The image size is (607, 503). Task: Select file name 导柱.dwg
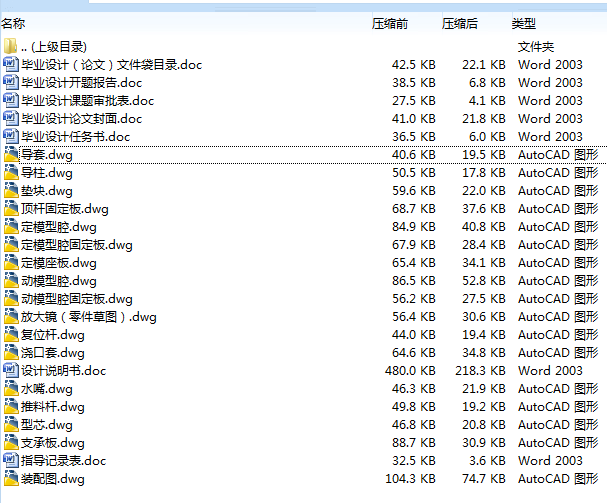(47, 173)
